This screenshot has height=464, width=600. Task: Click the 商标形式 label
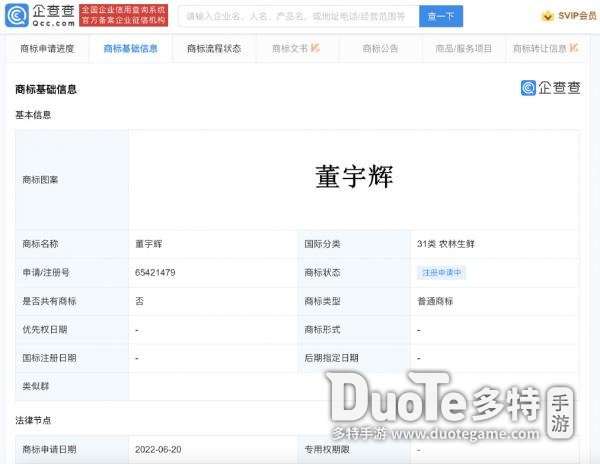point(322,329)
